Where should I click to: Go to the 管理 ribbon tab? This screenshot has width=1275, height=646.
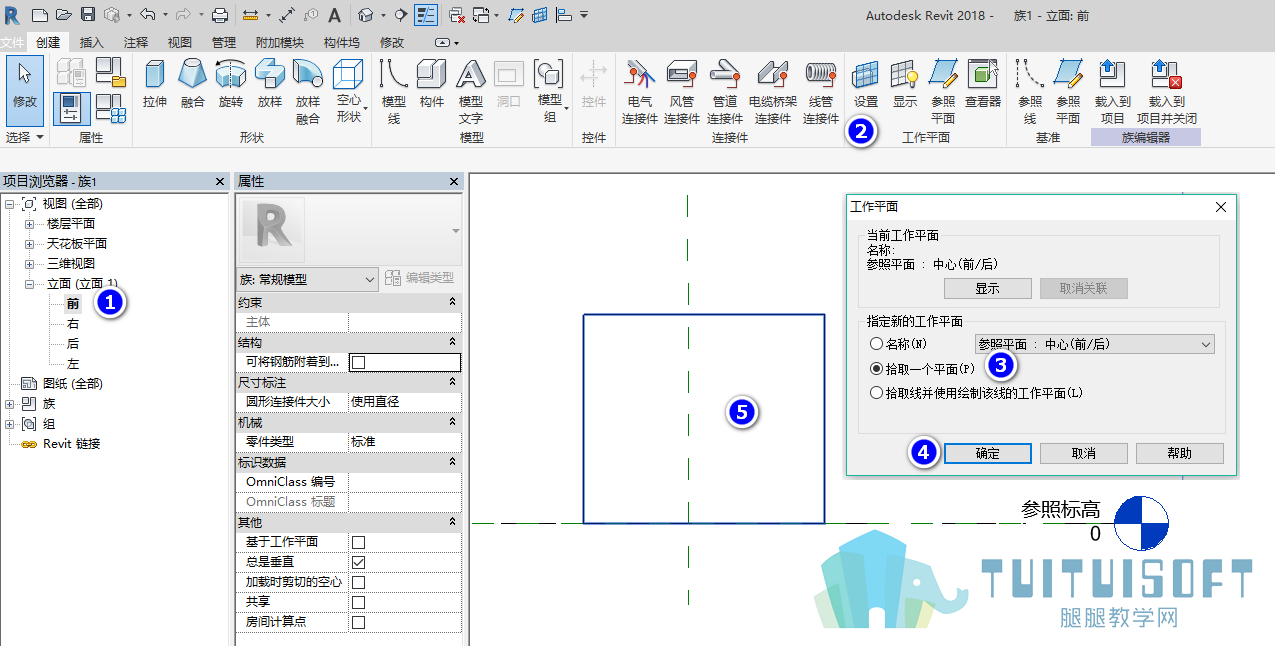pyautogui.click(x=224, y=42)
